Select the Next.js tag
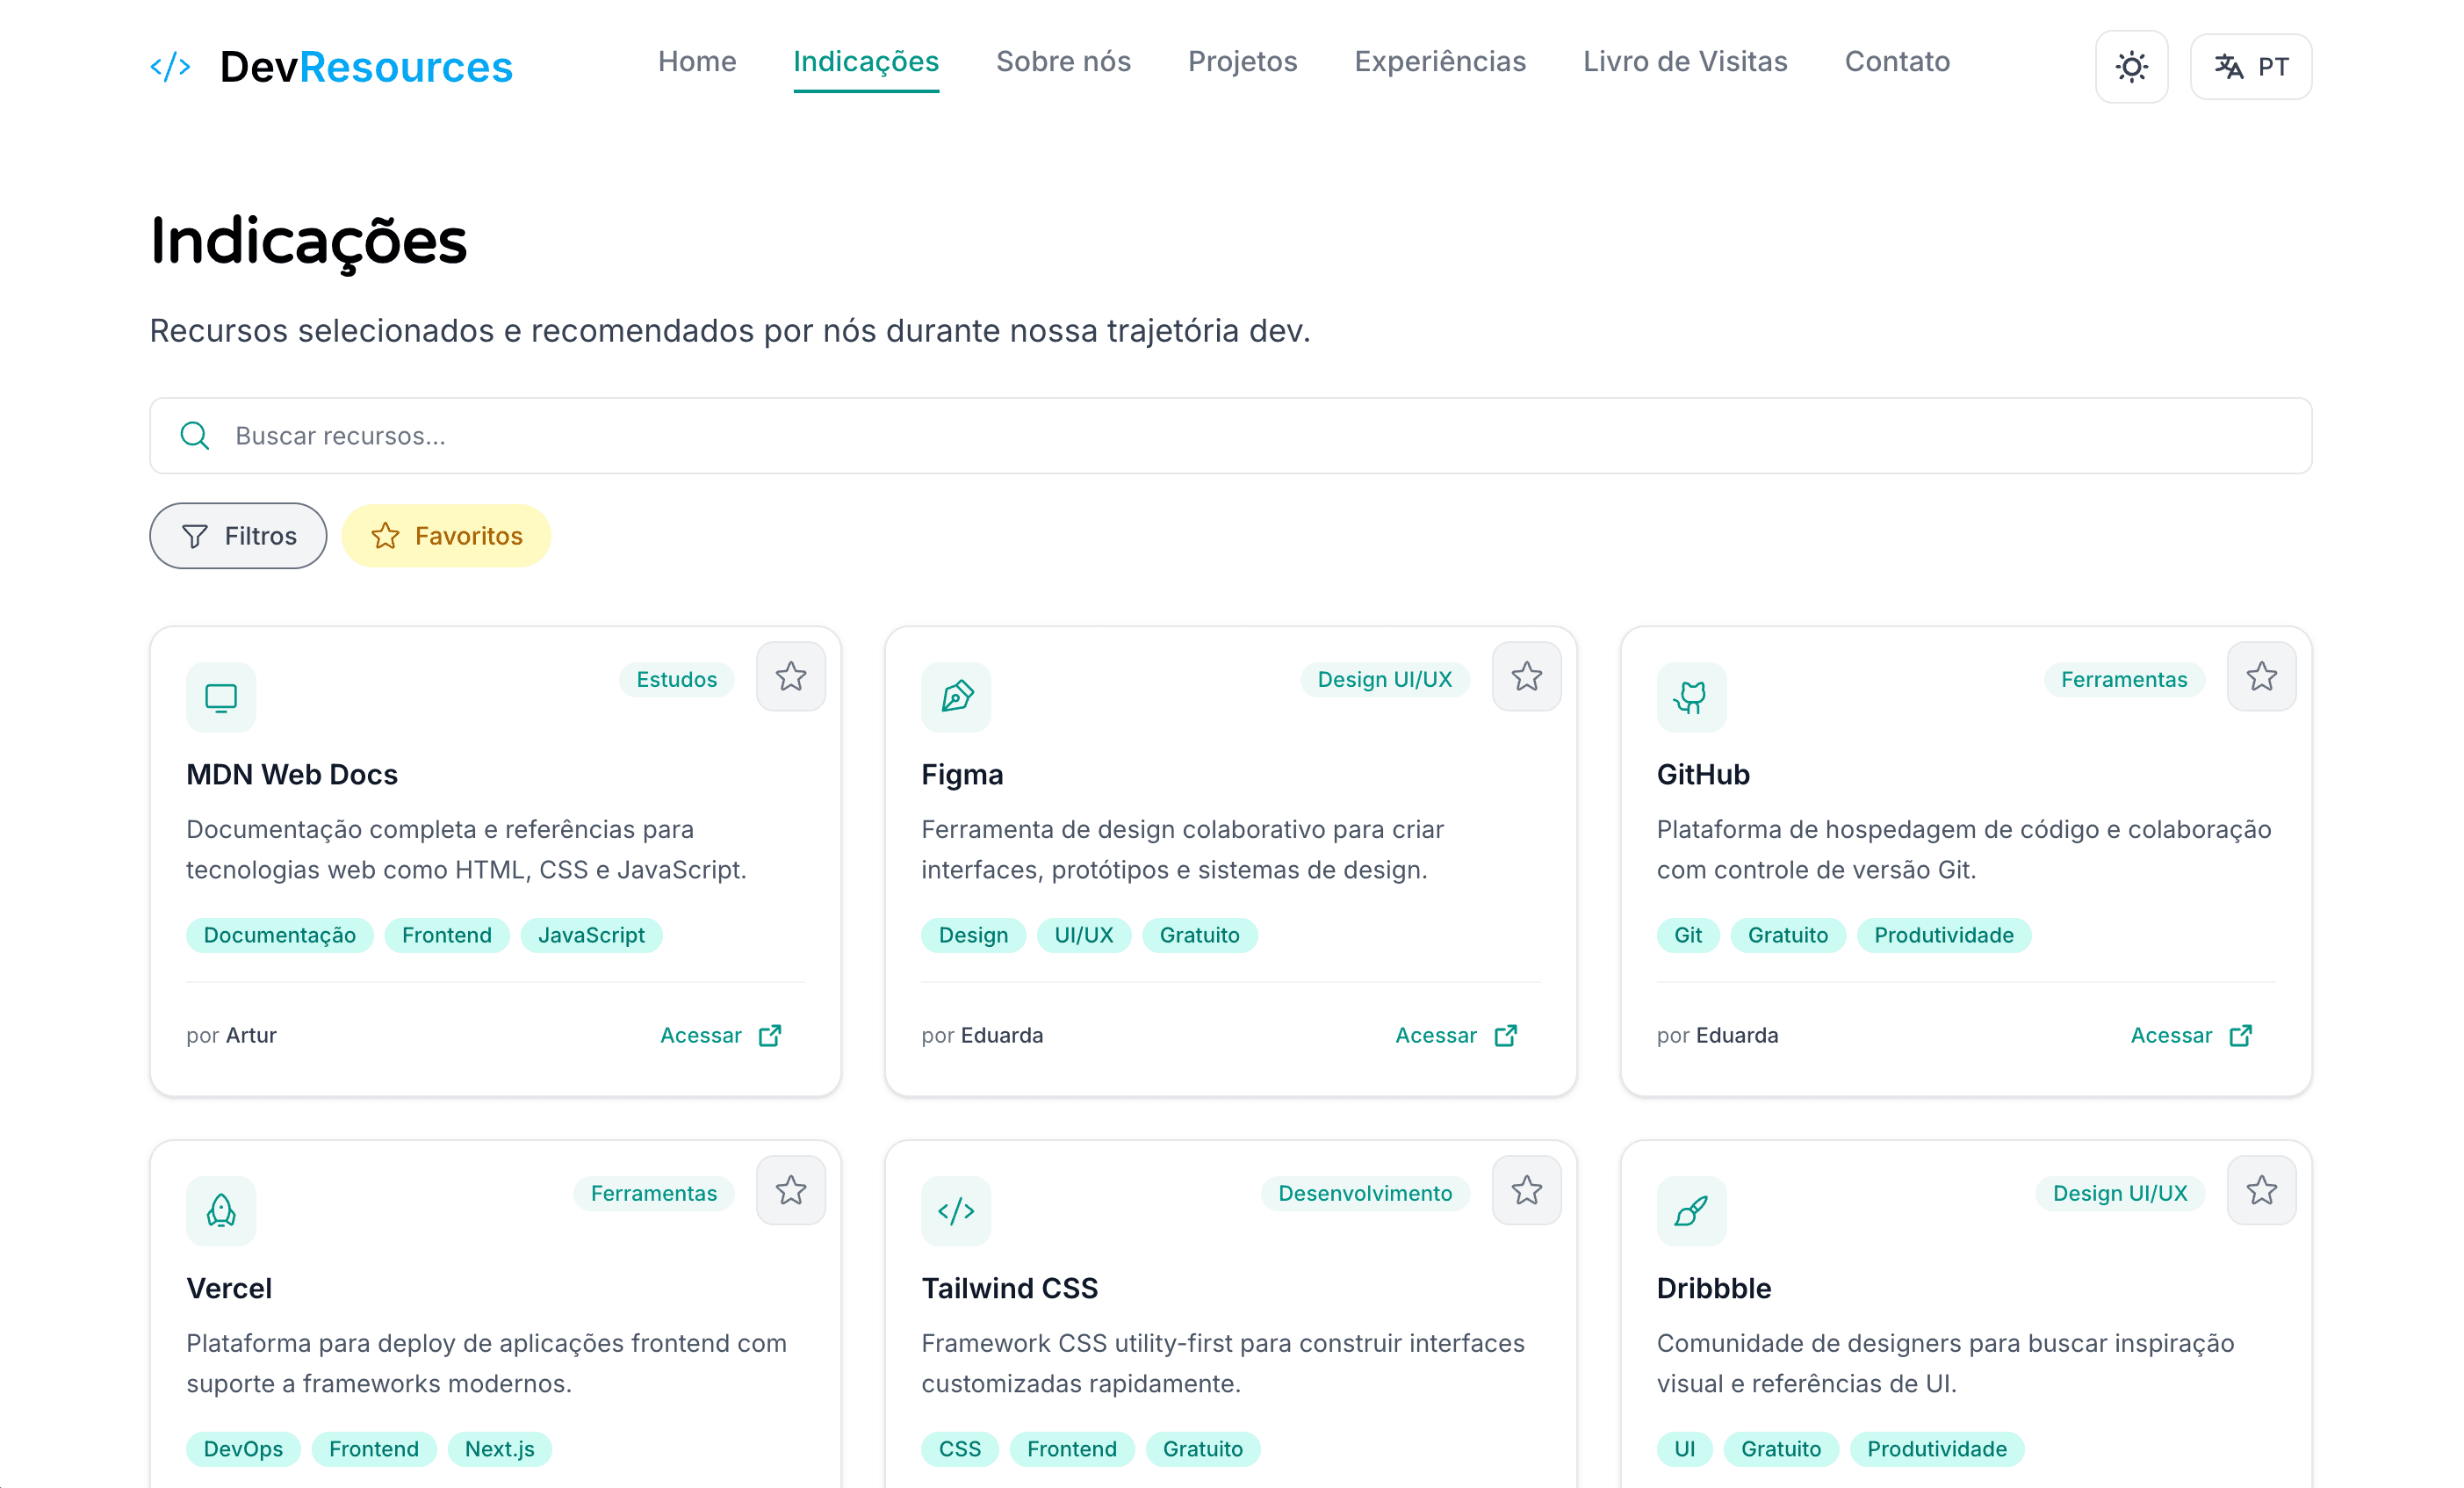 pos(500,1450)
